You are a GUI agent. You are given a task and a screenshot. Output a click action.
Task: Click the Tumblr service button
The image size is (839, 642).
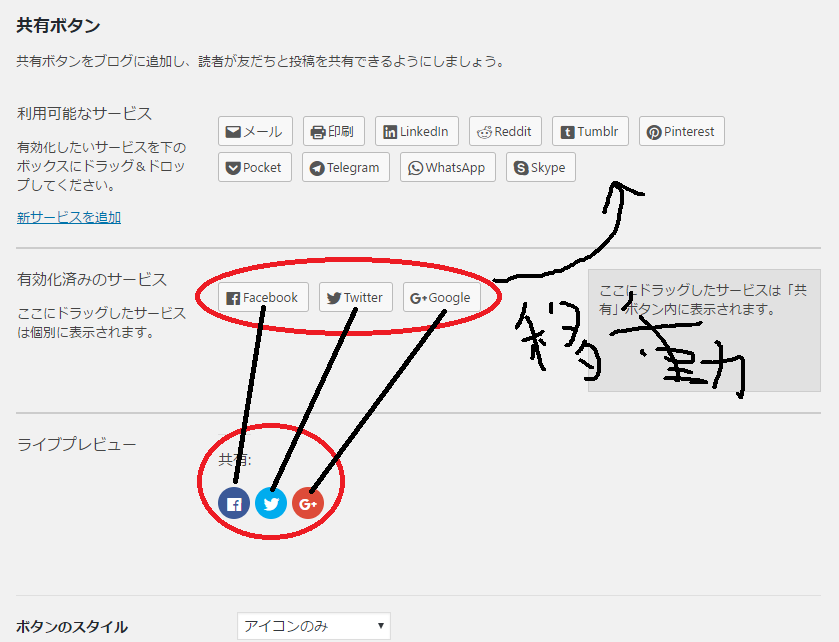click(x=590, y=131)
